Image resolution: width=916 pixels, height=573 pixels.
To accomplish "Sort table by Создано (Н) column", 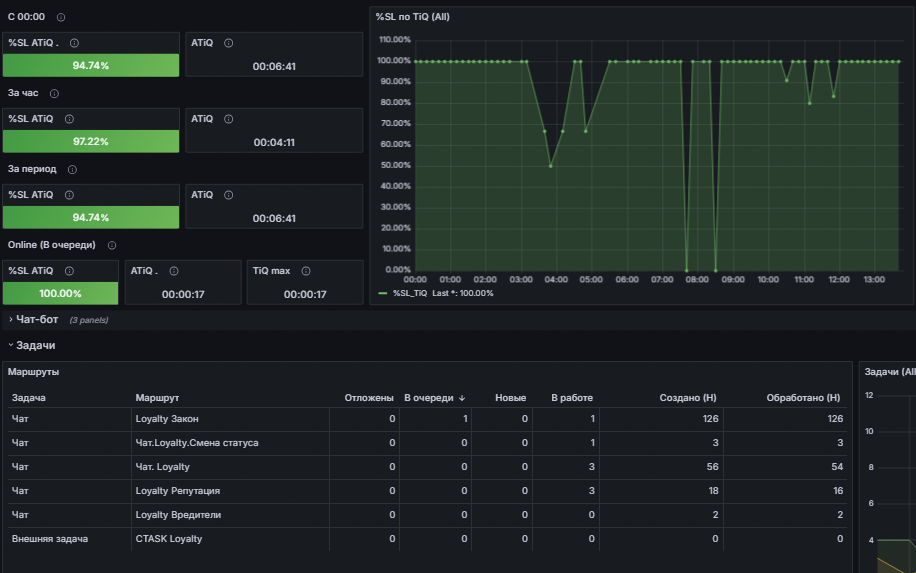I will point(688,398).
